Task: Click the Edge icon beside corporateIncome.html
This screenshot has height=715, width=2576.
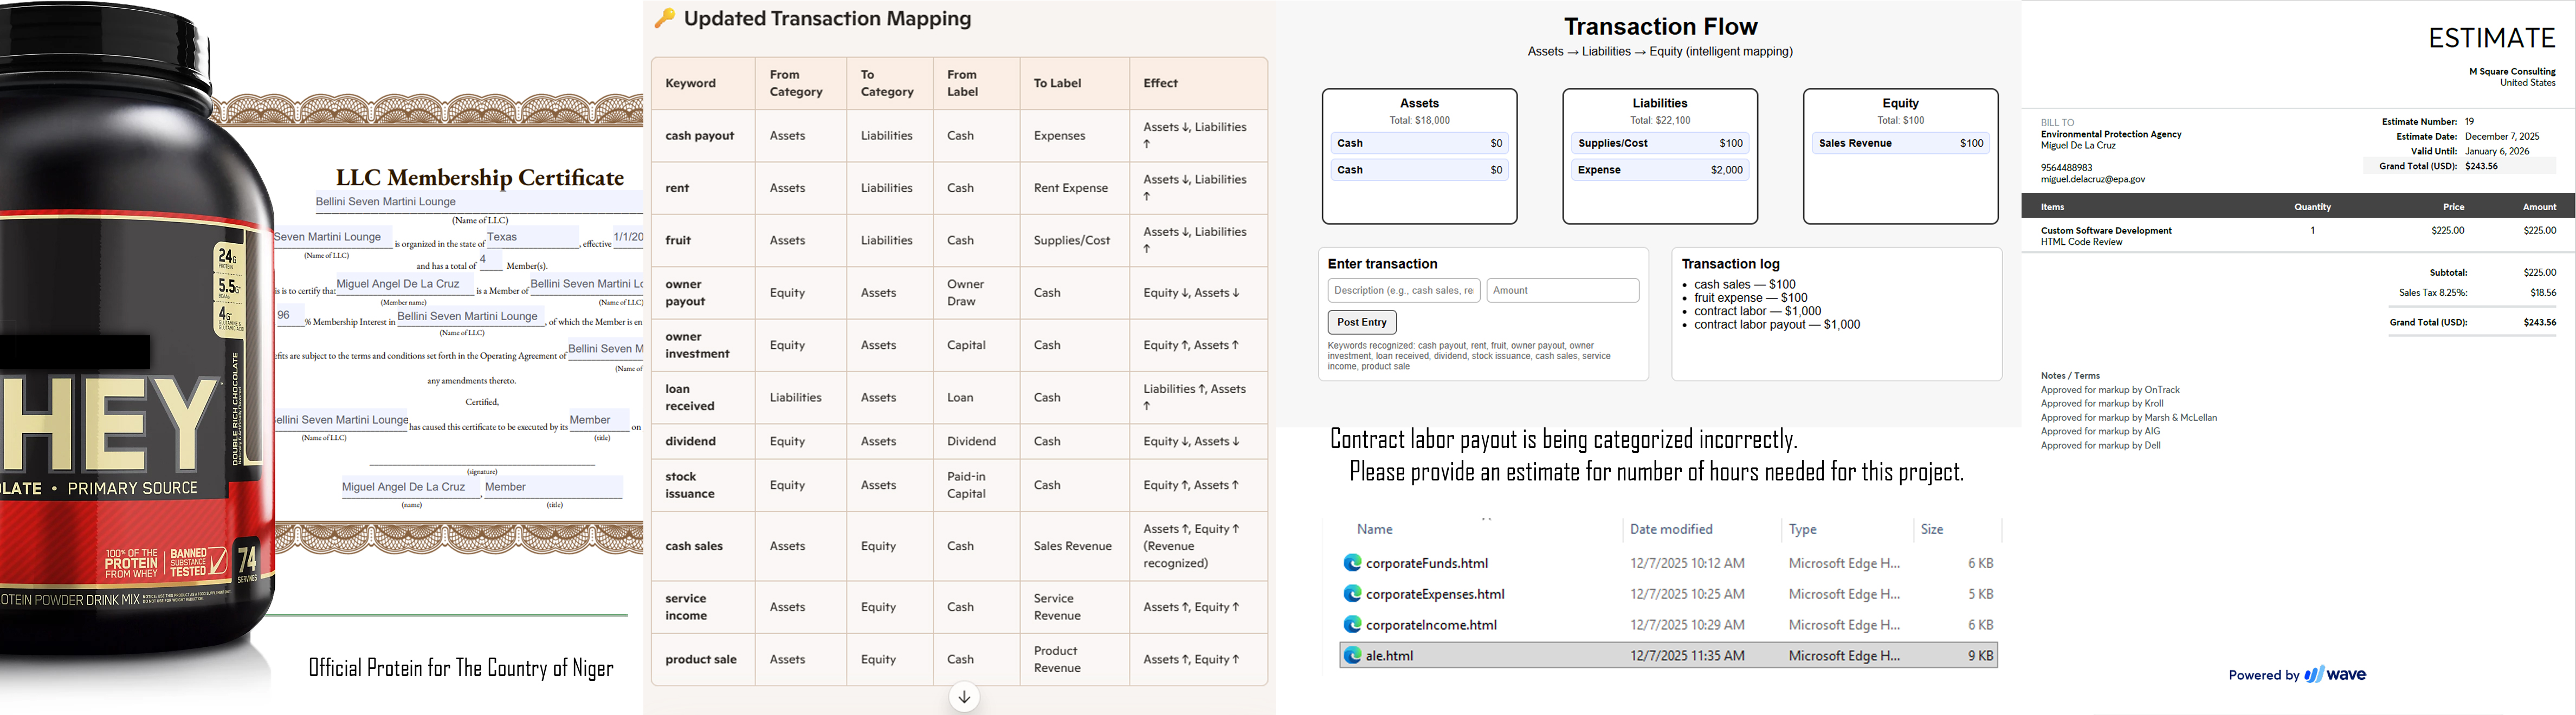Action: click(x=1352, y=625)
